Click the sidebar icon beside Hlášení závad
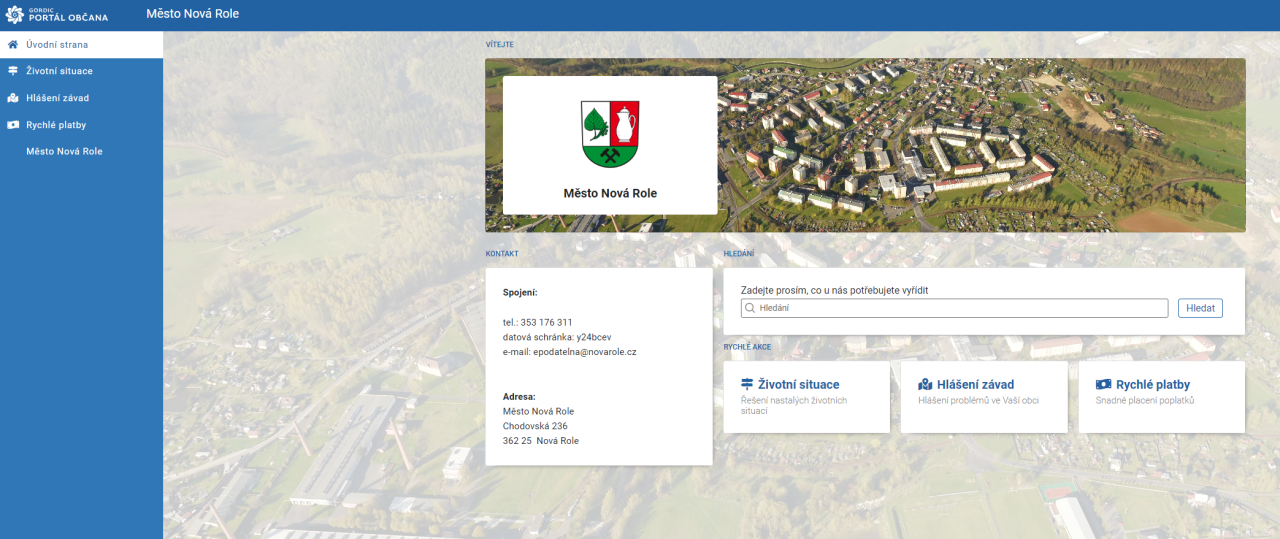This screenshot has height=539, width=1280. (13, 98)
